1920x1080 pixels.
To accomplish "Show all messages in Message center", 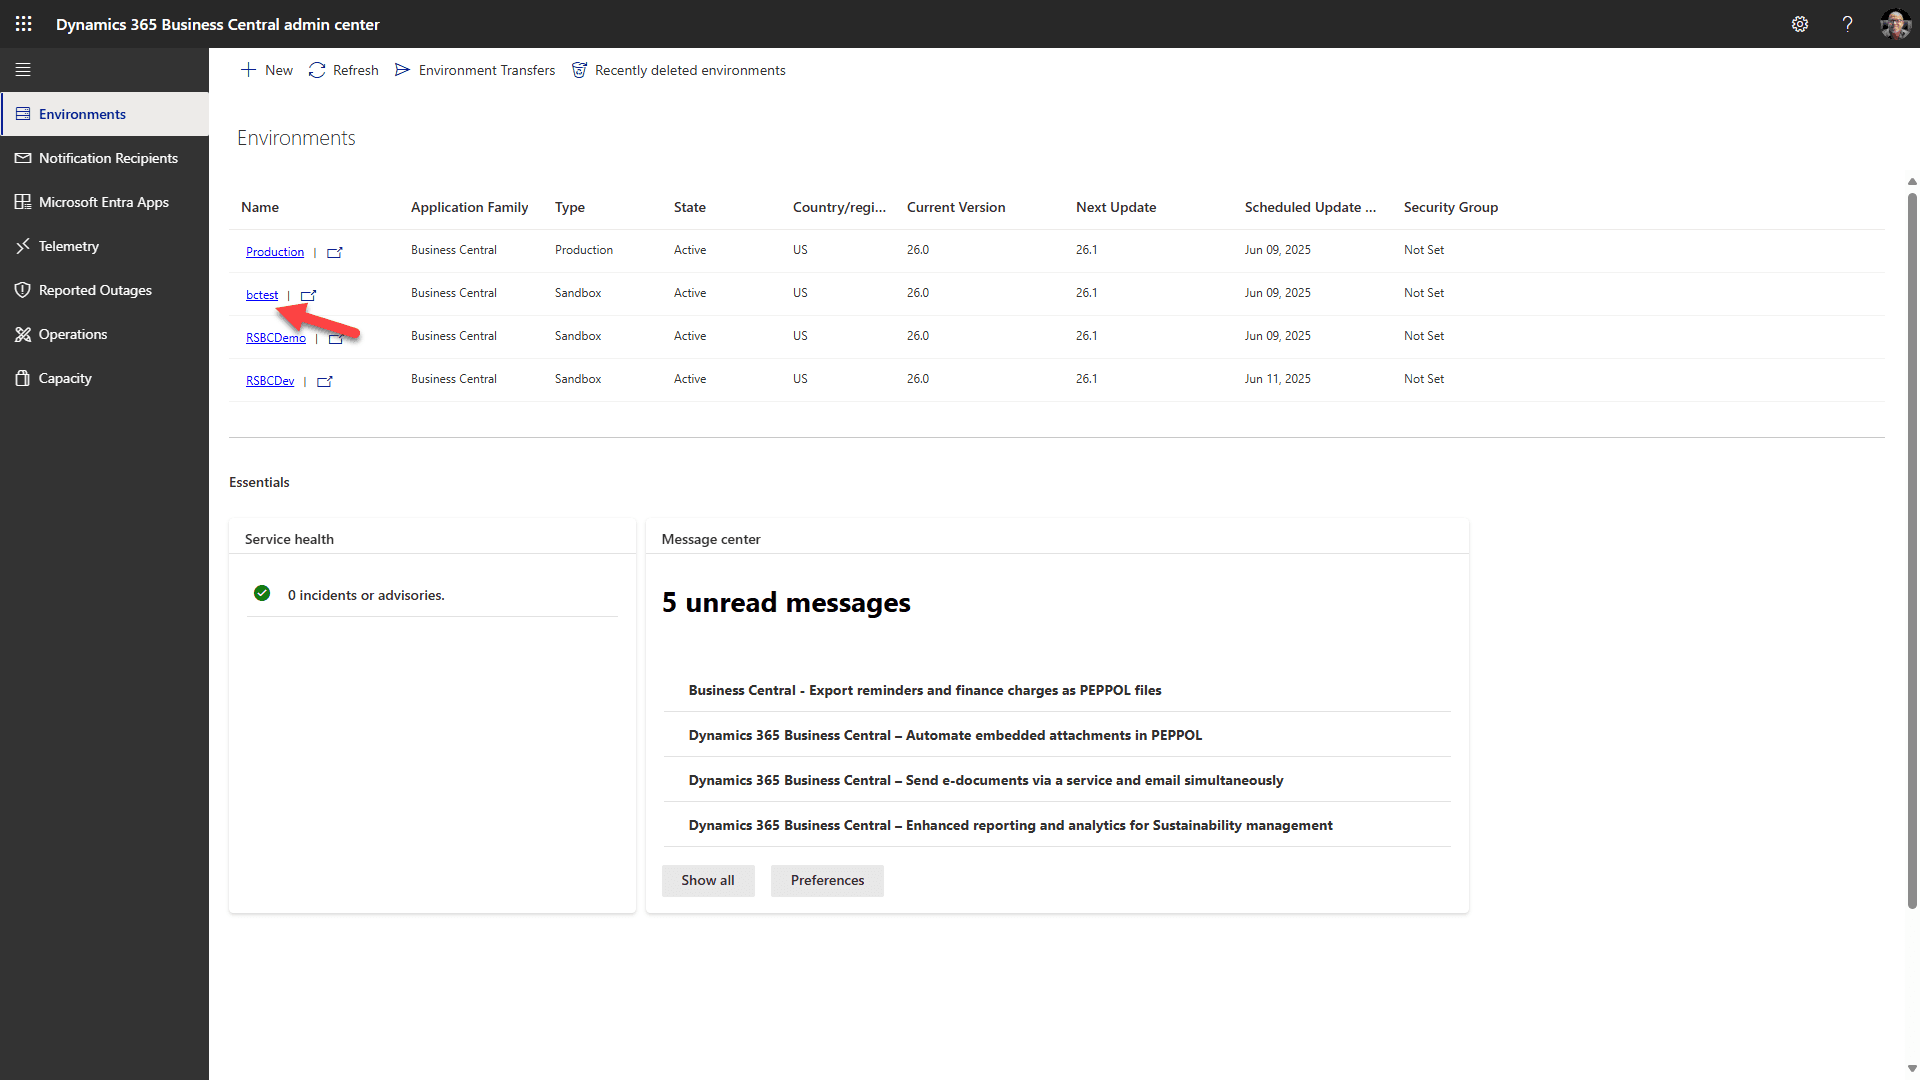I will point(707,880).
